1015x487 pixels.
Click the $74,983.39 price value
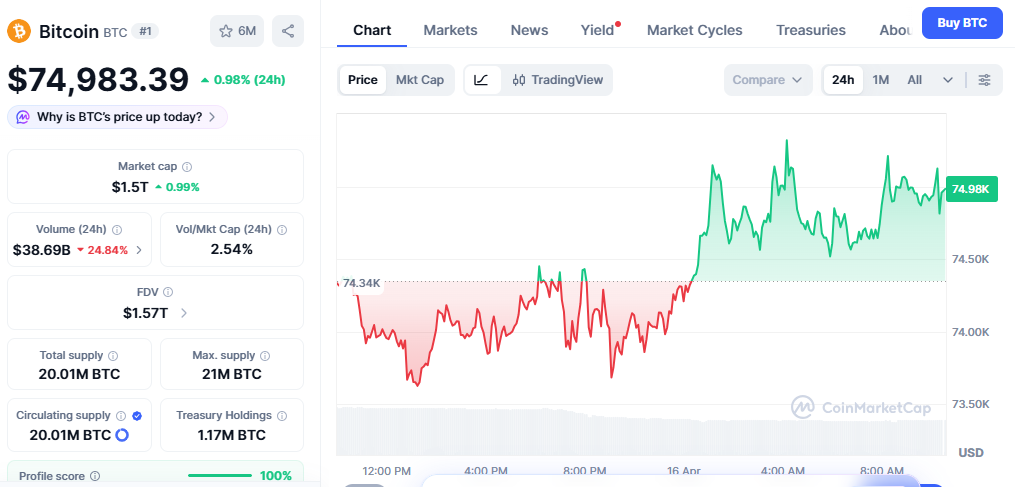98,80
